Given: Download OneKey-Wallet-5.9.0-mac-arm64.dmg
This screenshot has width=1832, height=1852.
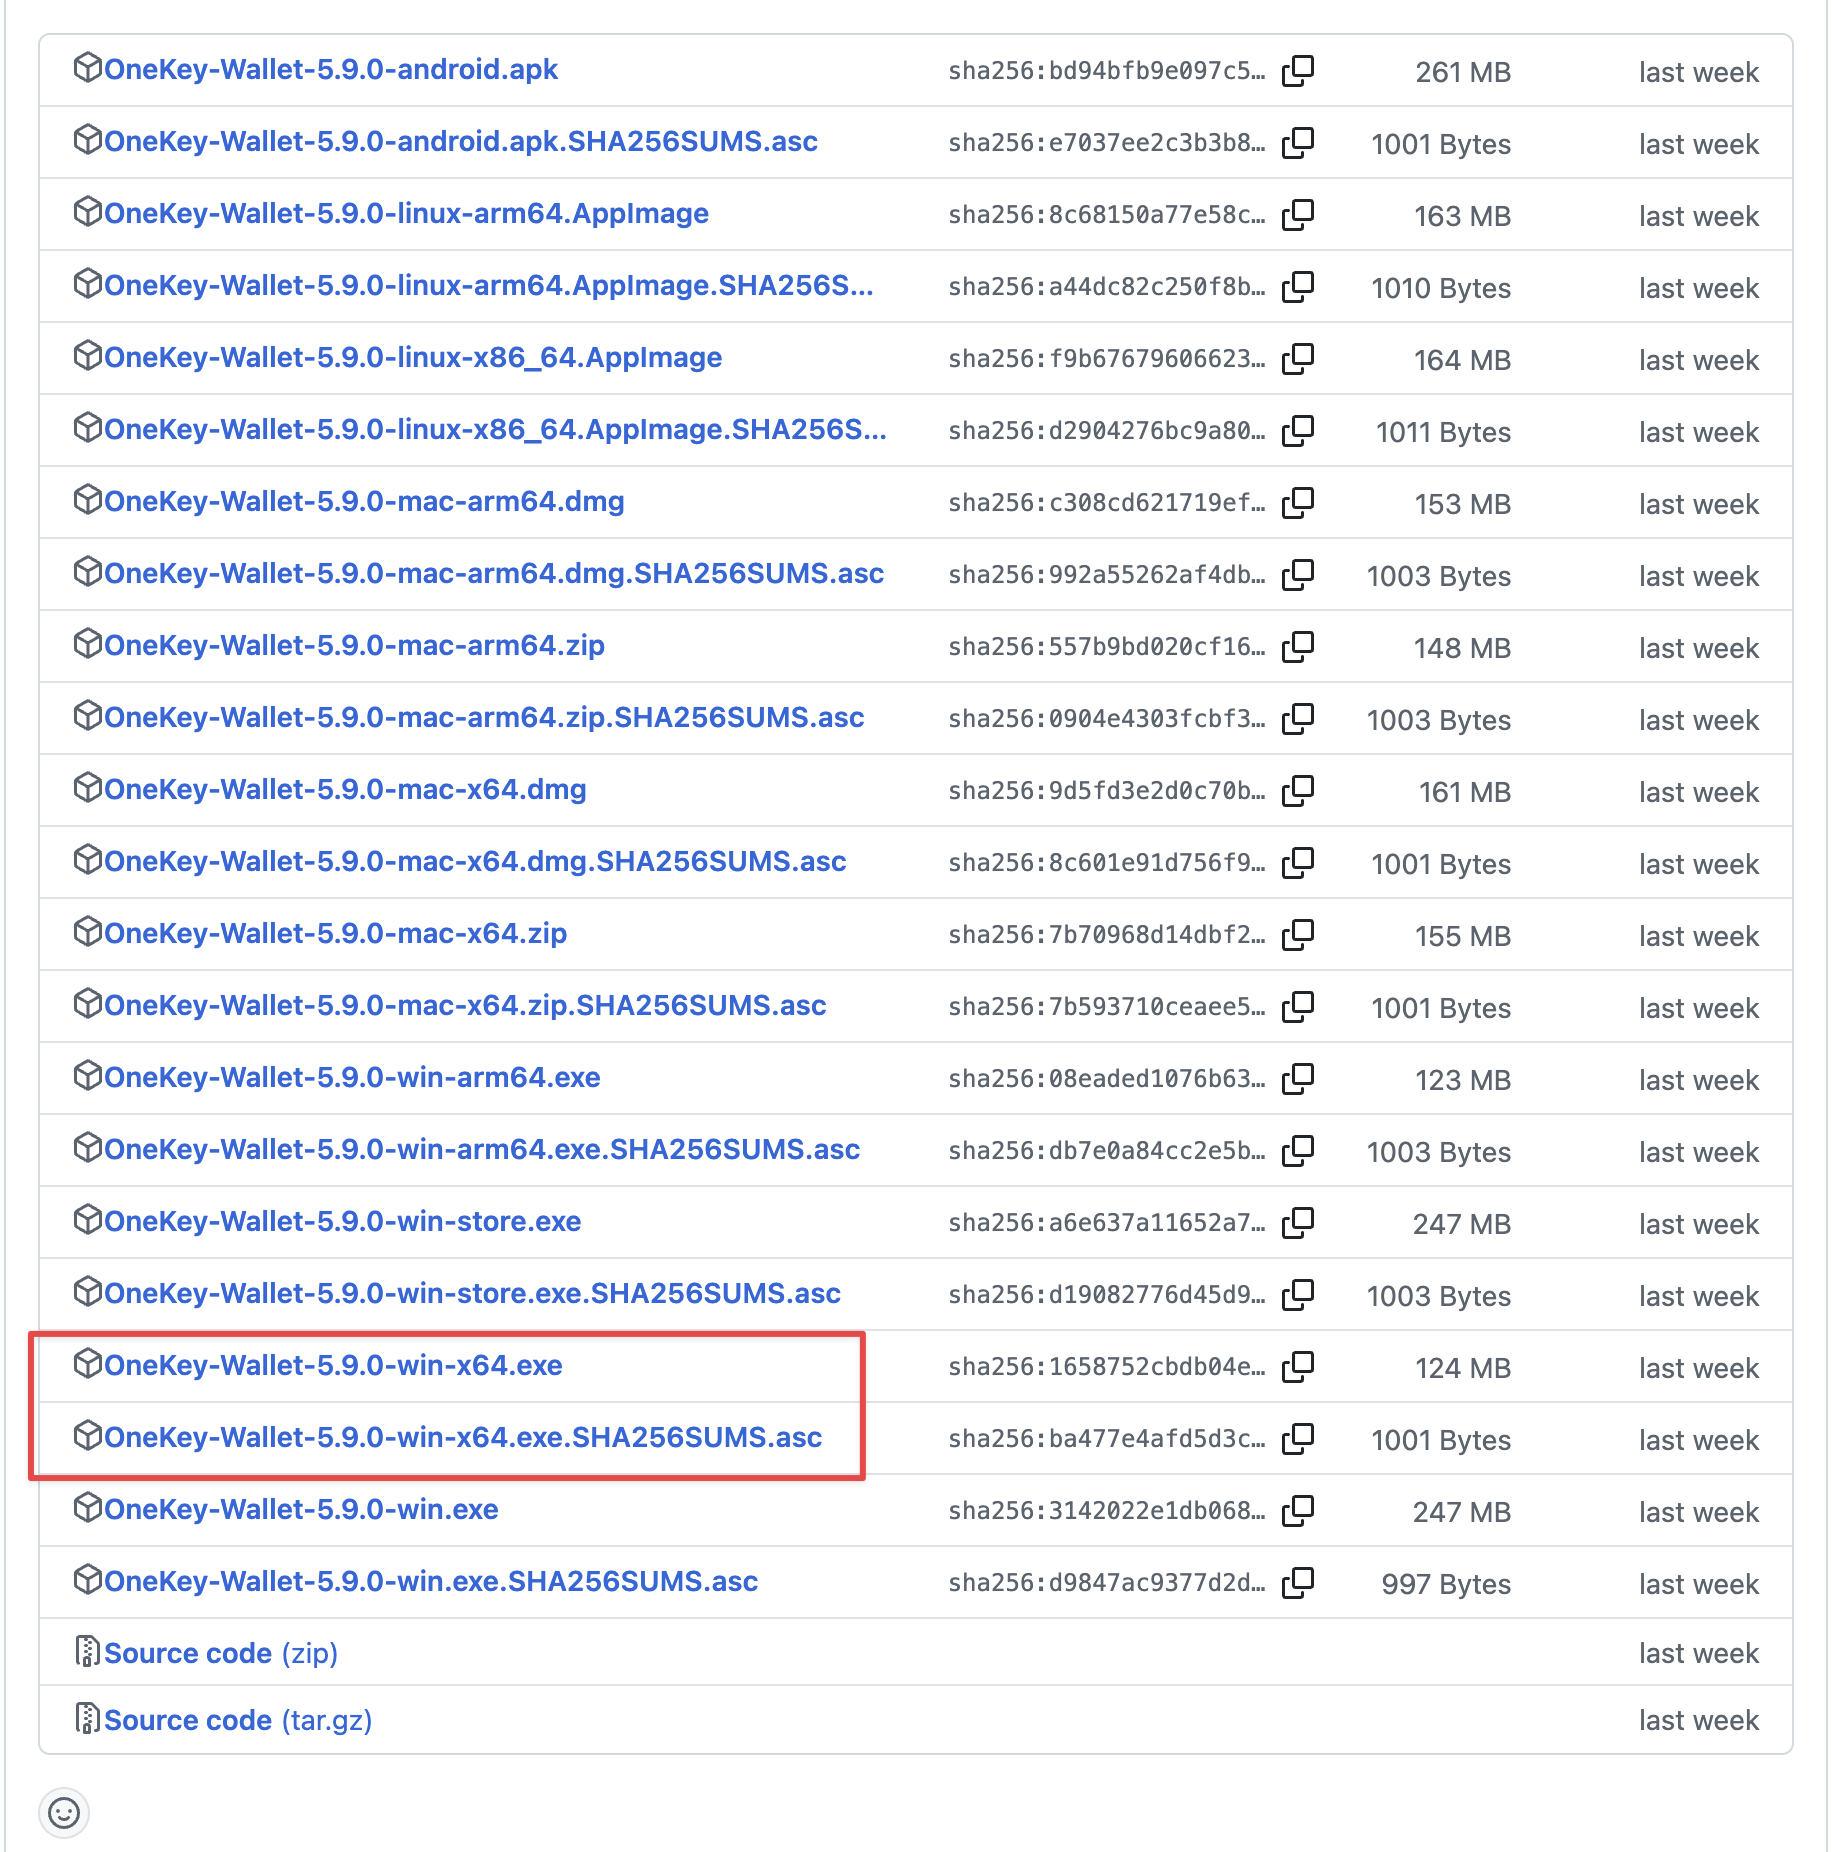Looking at the screenshot, I should coord(364,502).
